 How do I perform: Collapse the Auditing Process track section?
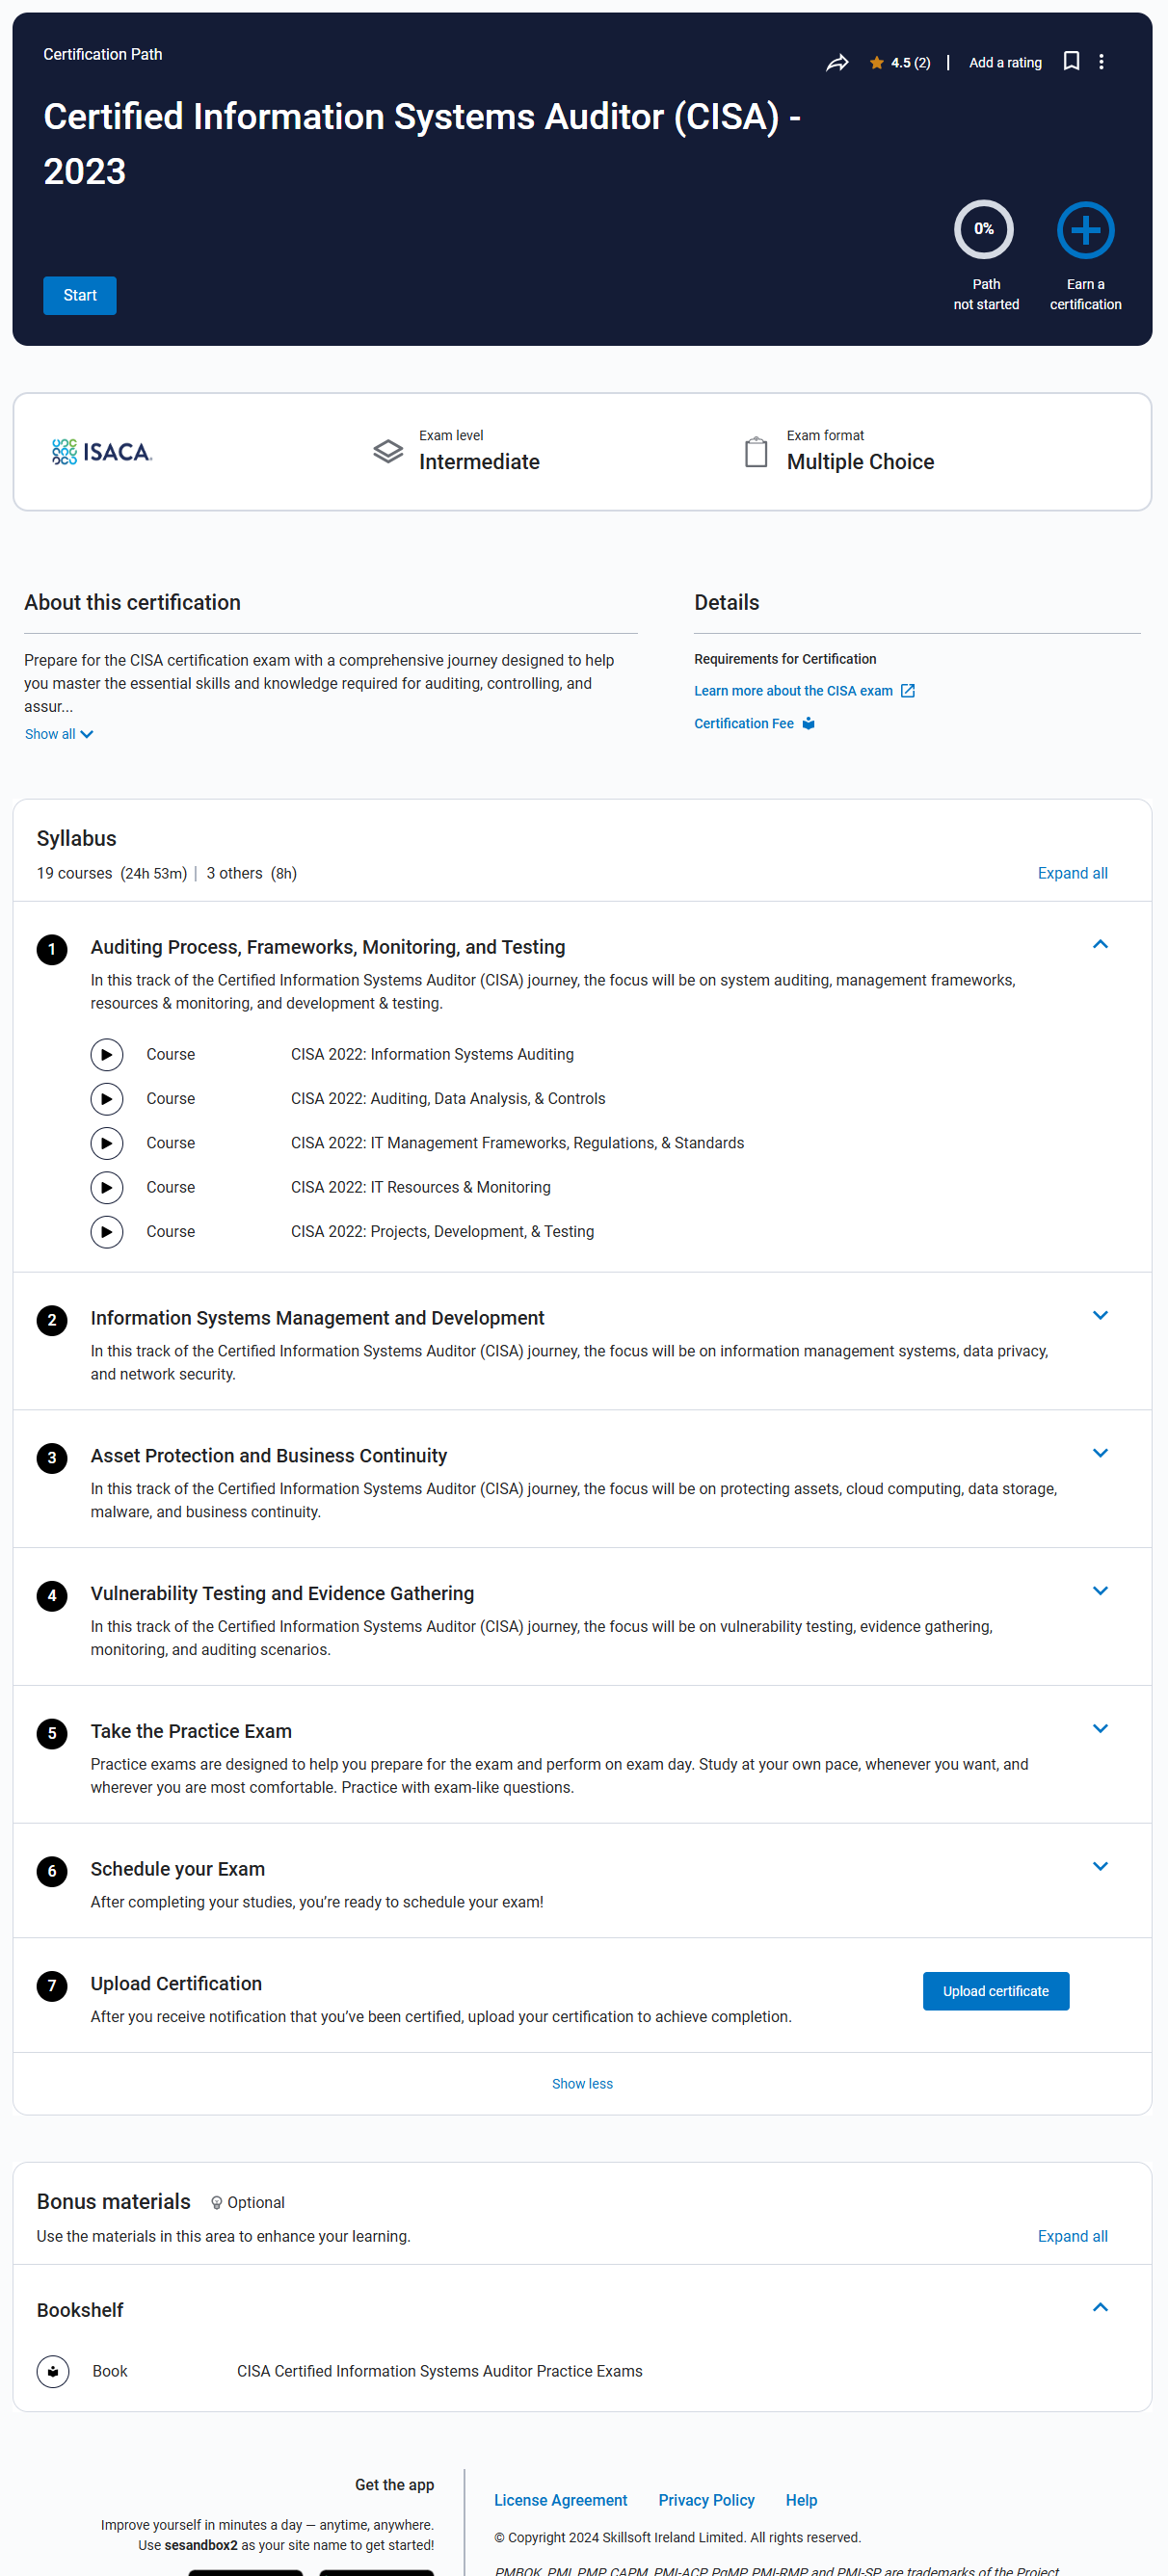click(x=1100, y=944)
